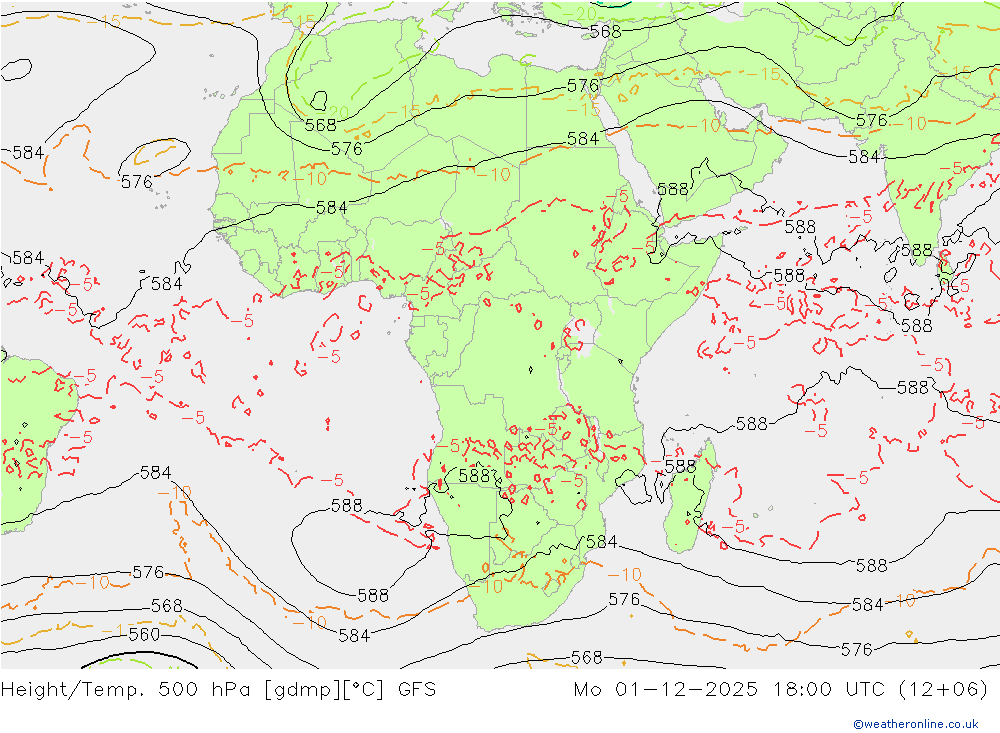Click the "Mo 01-12-2025 18:00 UTC (12+06)" timestamp

781,690
